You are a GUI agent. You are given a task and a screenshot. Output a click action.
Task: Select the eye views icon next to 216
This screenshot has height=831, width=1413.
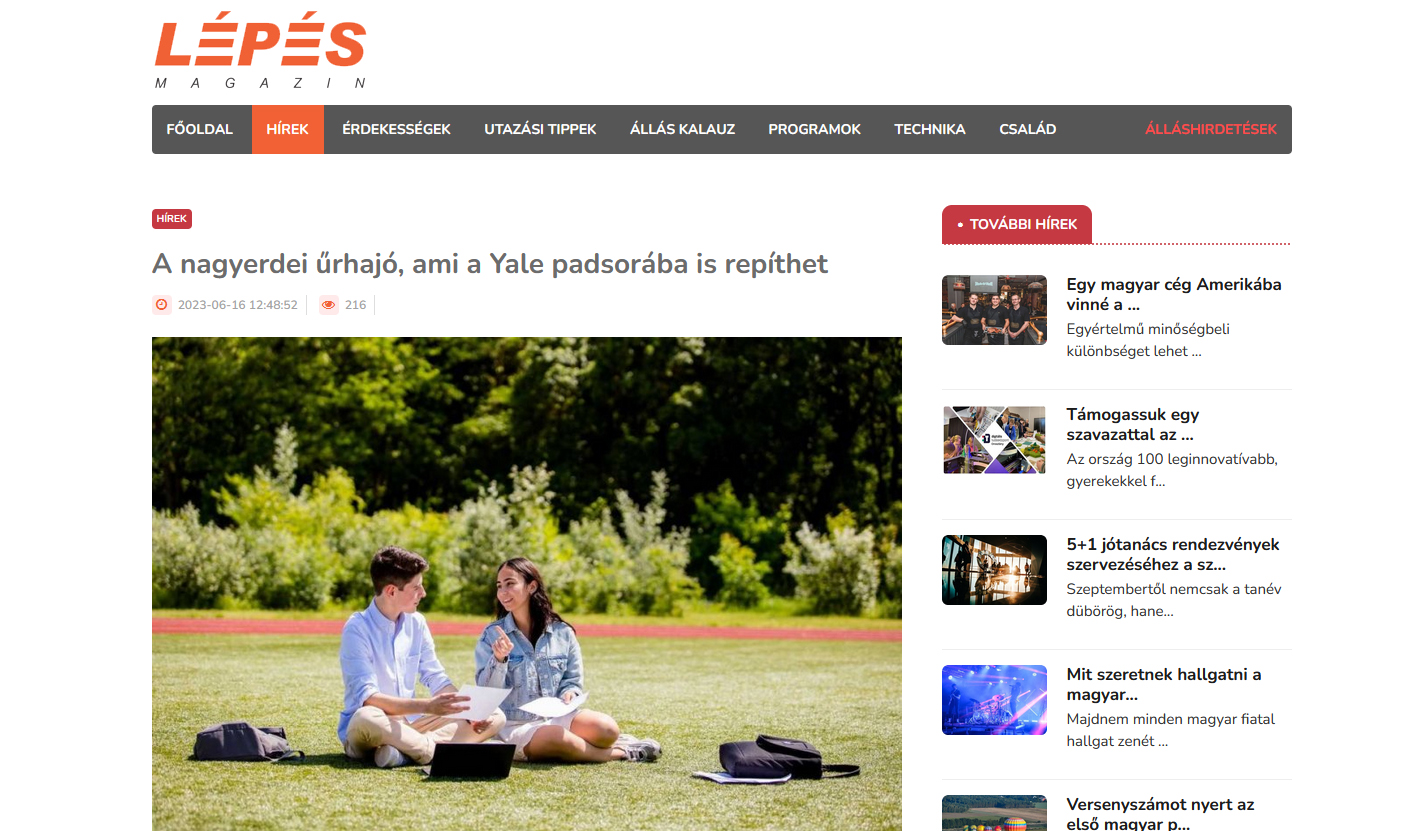click(328, 305)
